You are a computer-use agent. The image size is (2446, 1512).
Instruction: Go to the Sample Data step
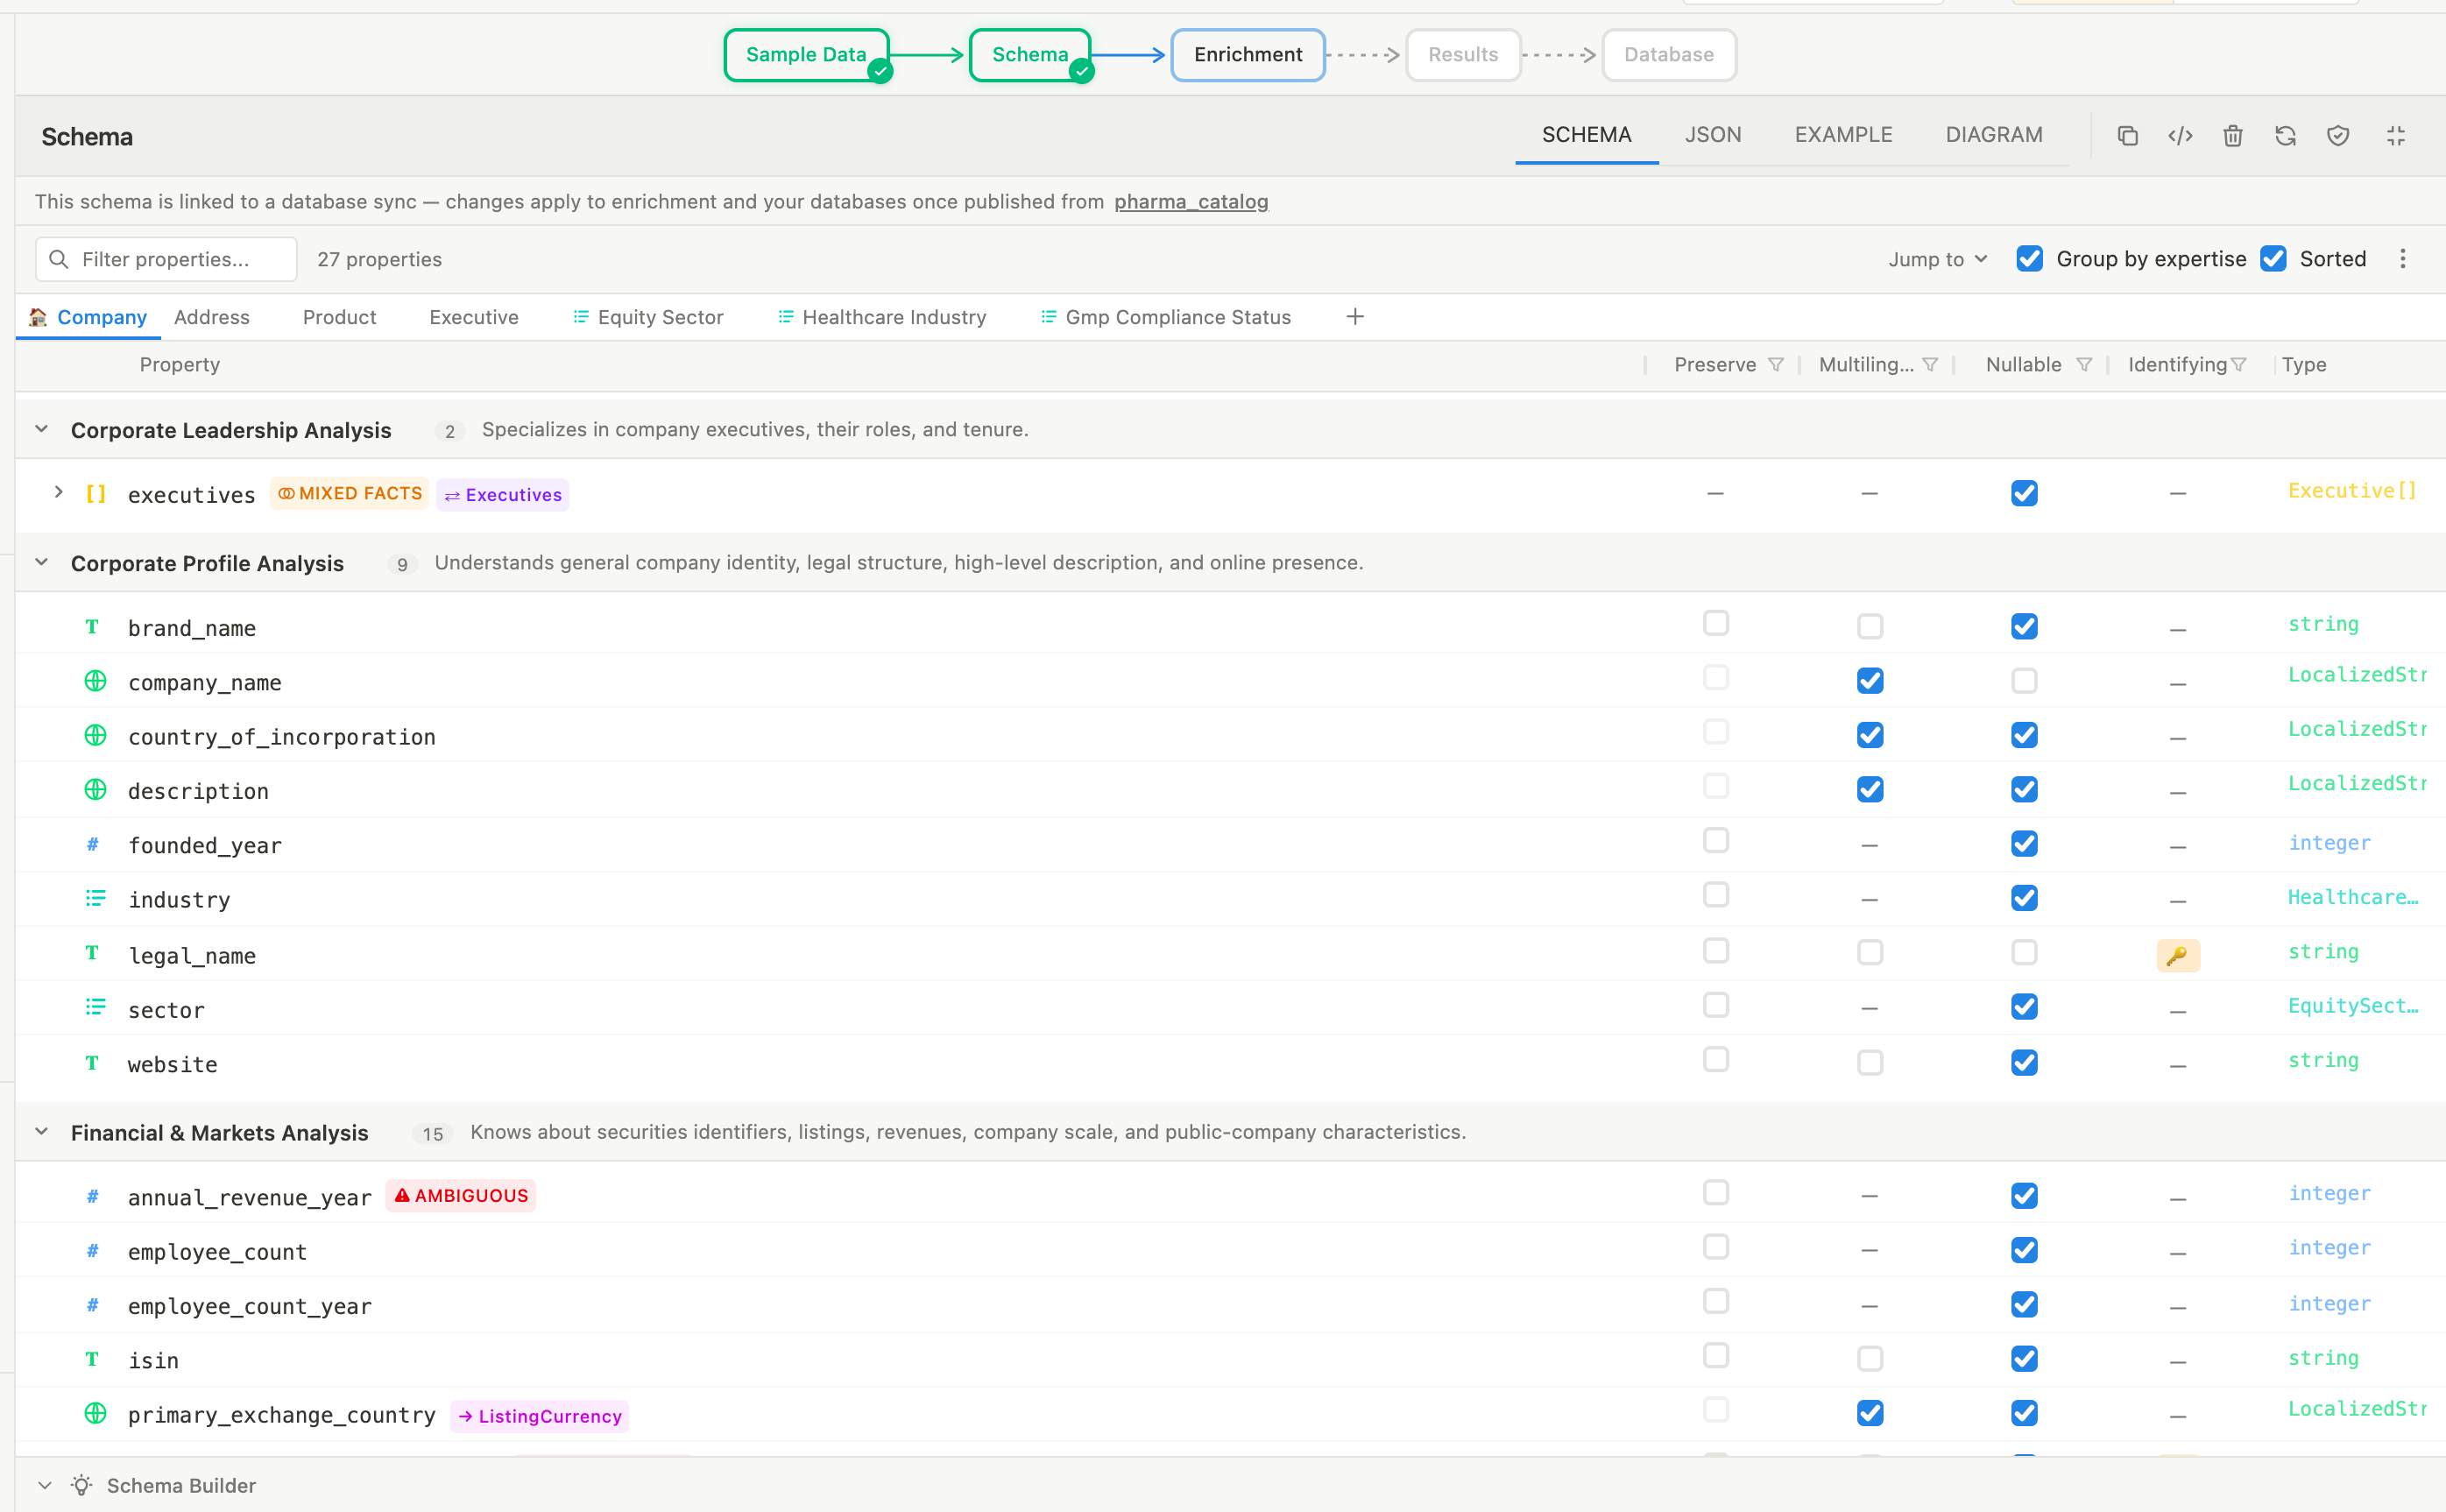coord(806,55)
